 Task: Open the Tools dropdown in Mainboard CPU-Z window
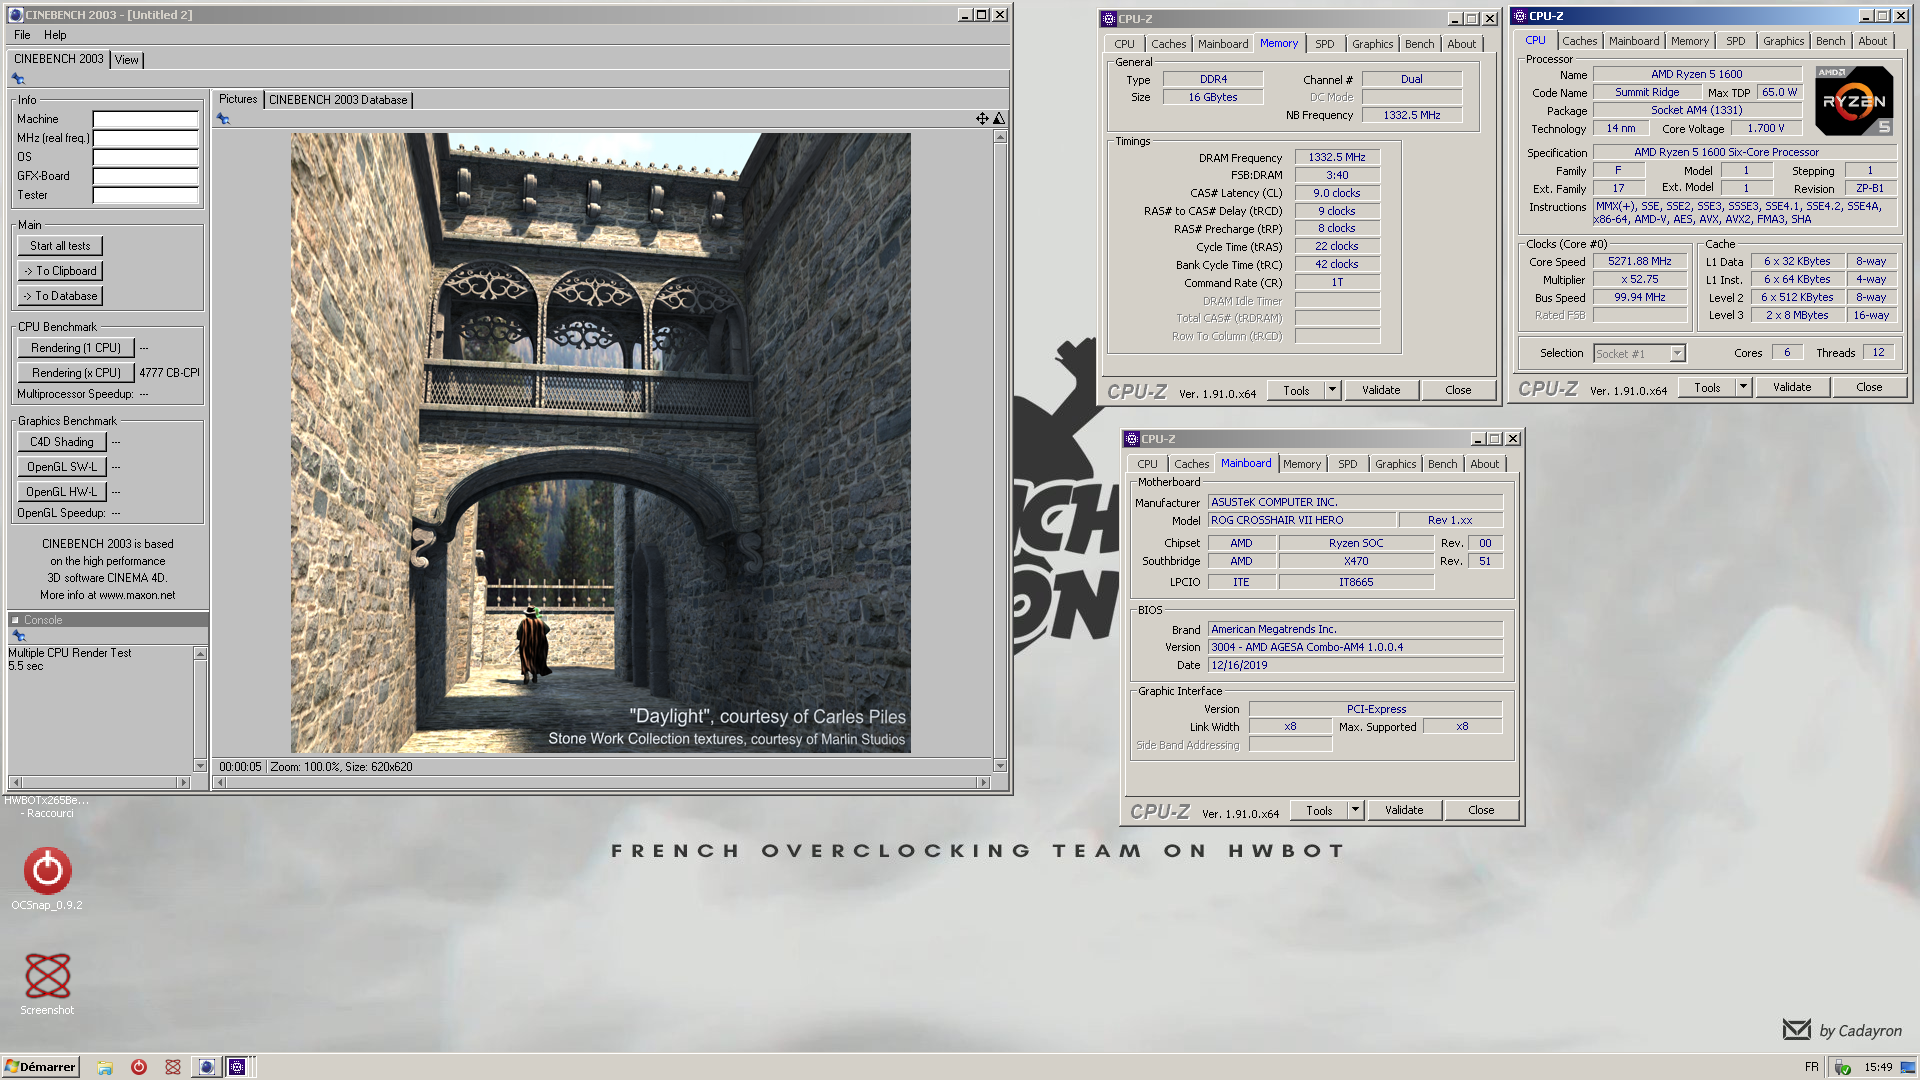[x=1355, y=810]
